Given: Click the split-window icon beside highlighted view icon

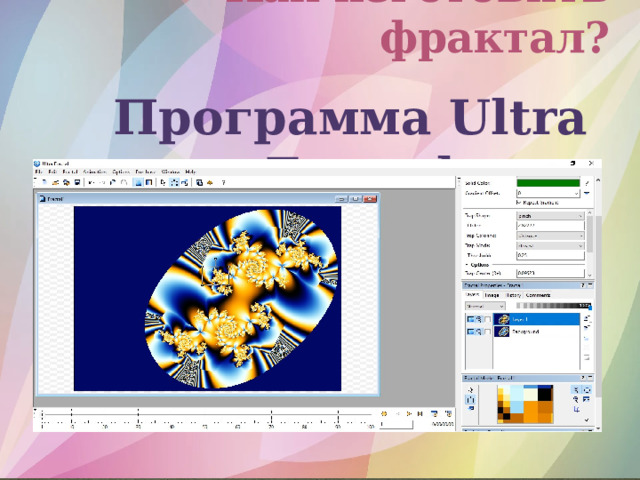Looking at the screenshot, I should (x=149, y=182).
